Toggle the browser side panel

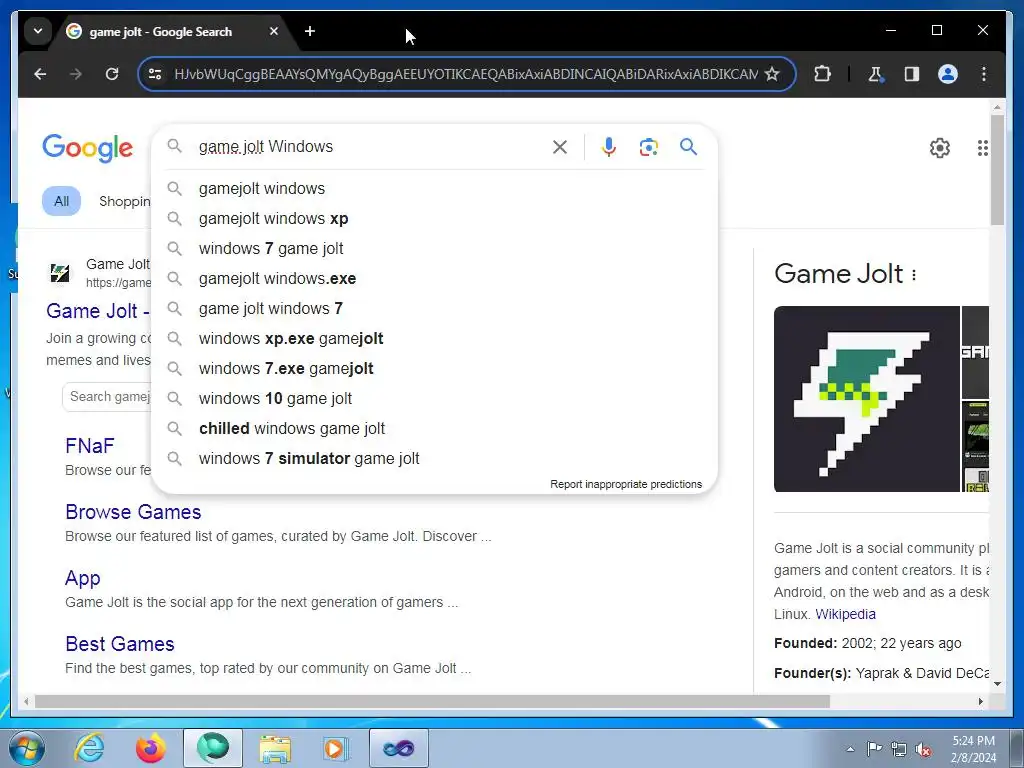click(912, 74)
